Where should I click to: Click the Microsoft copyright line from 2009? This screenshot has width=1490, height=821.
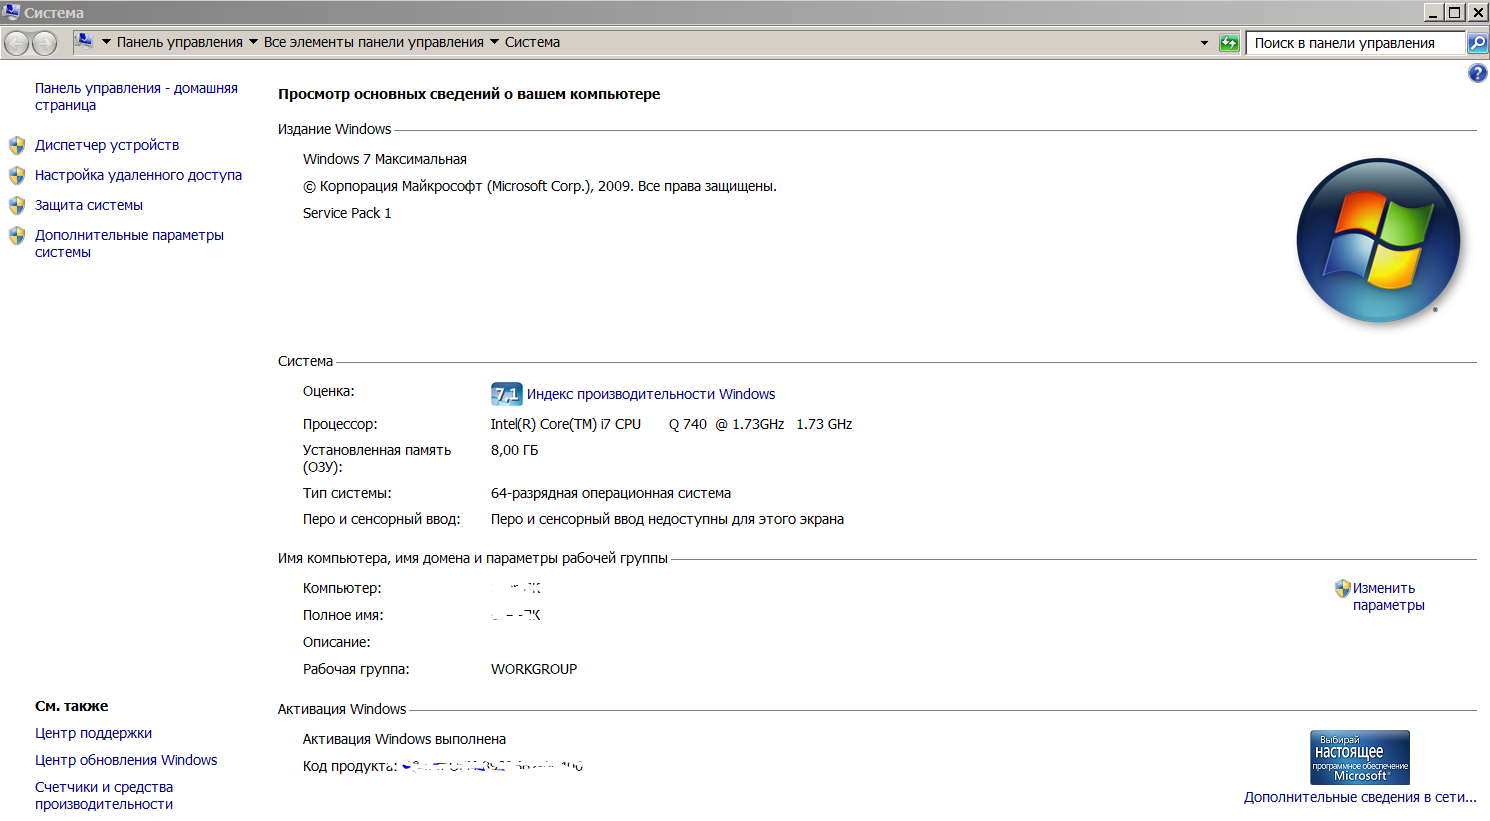tap(540, 186)
